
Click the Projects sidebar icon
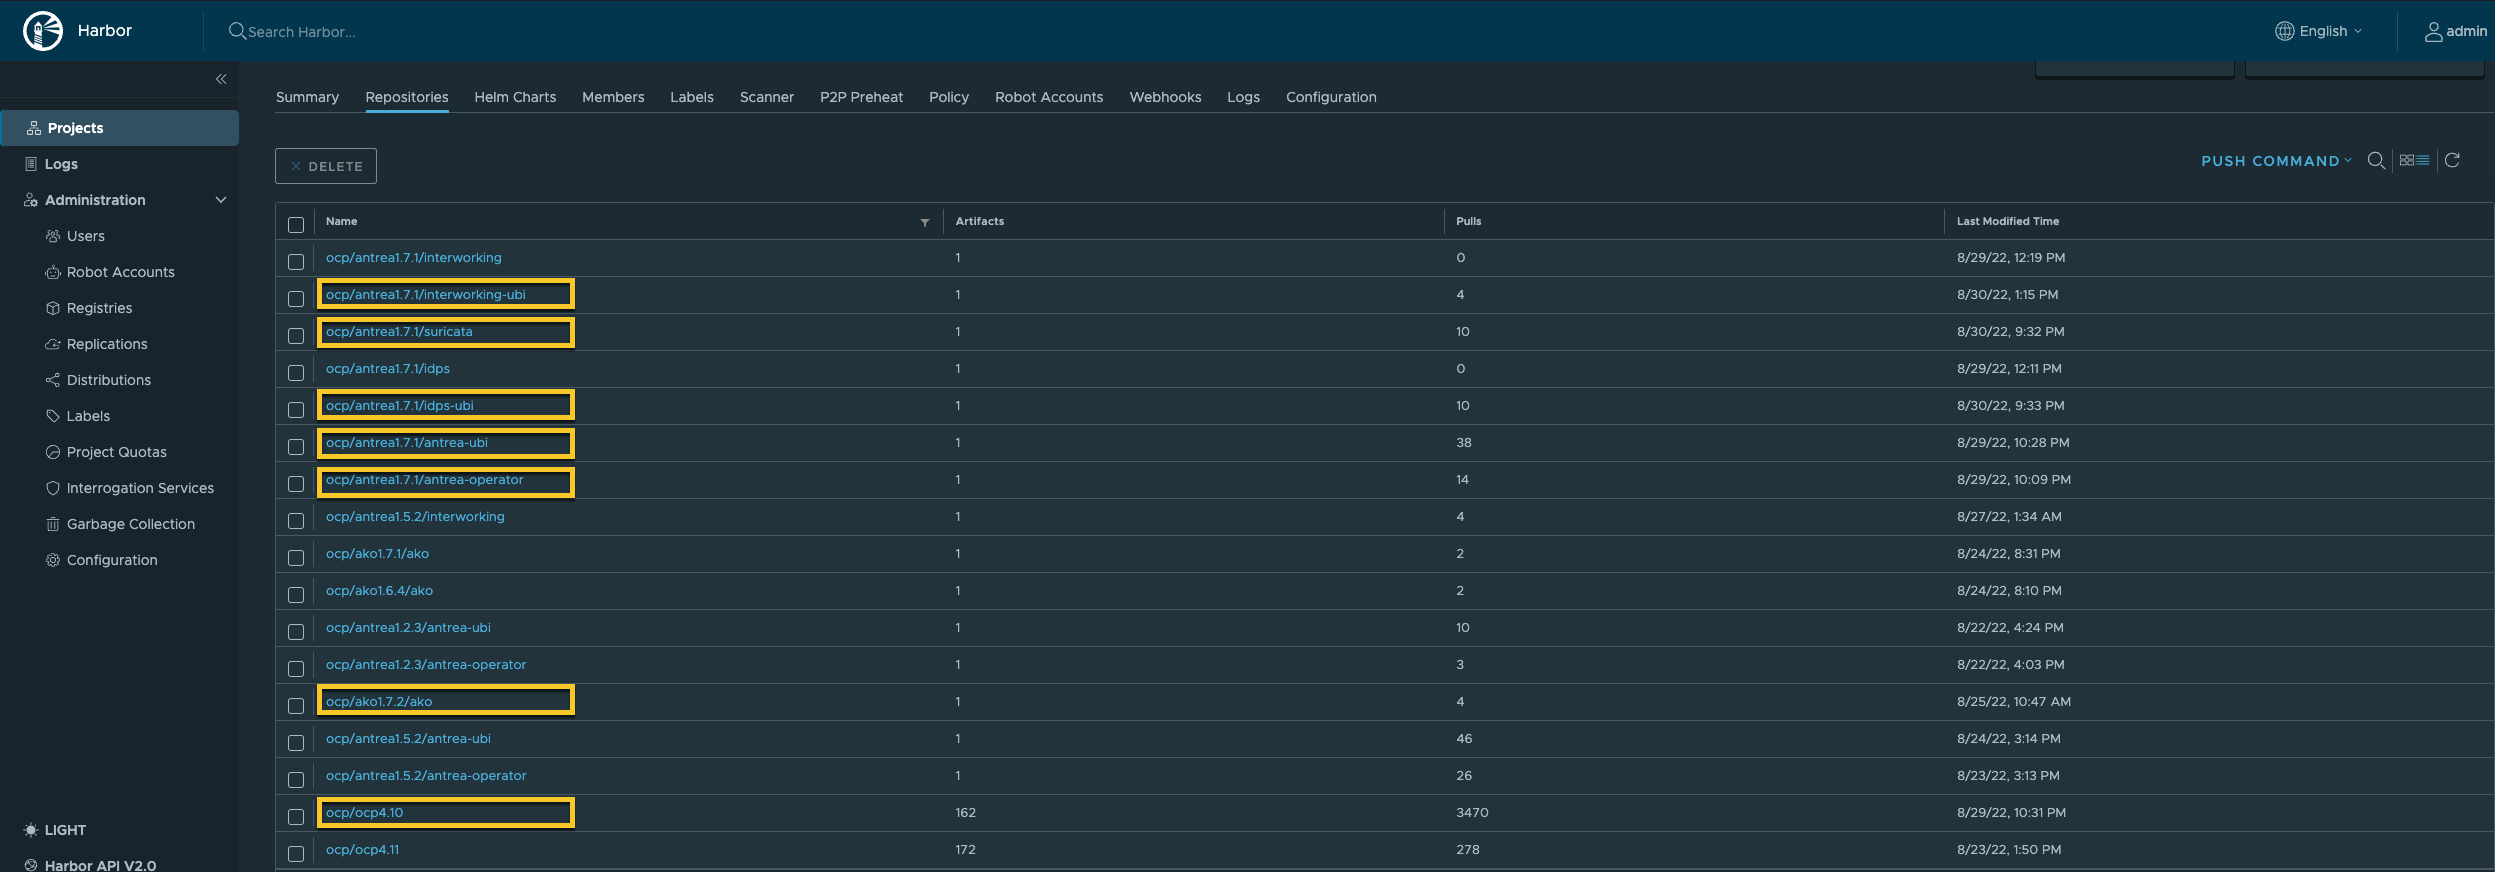(34, 128)
